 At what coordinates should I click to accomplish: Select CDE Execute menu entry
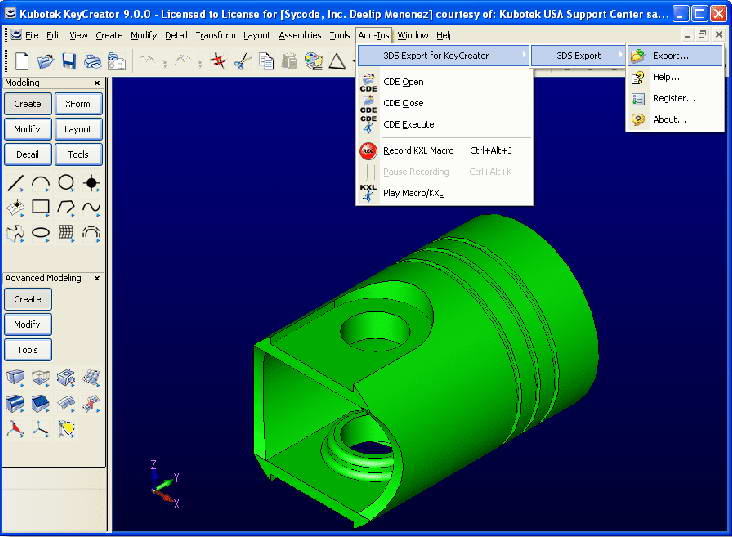(444, 125)
